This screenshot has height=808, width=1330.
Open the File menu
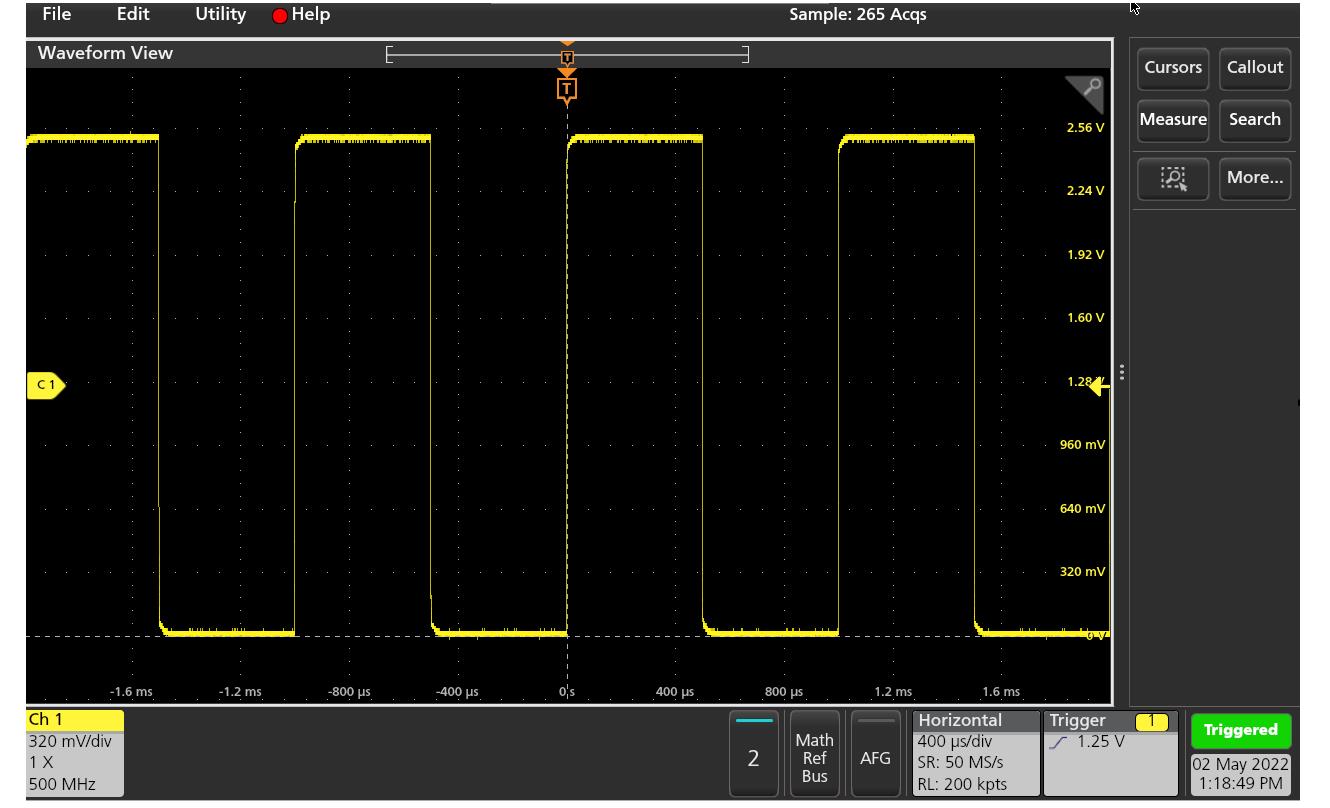(x=57, y=14)
